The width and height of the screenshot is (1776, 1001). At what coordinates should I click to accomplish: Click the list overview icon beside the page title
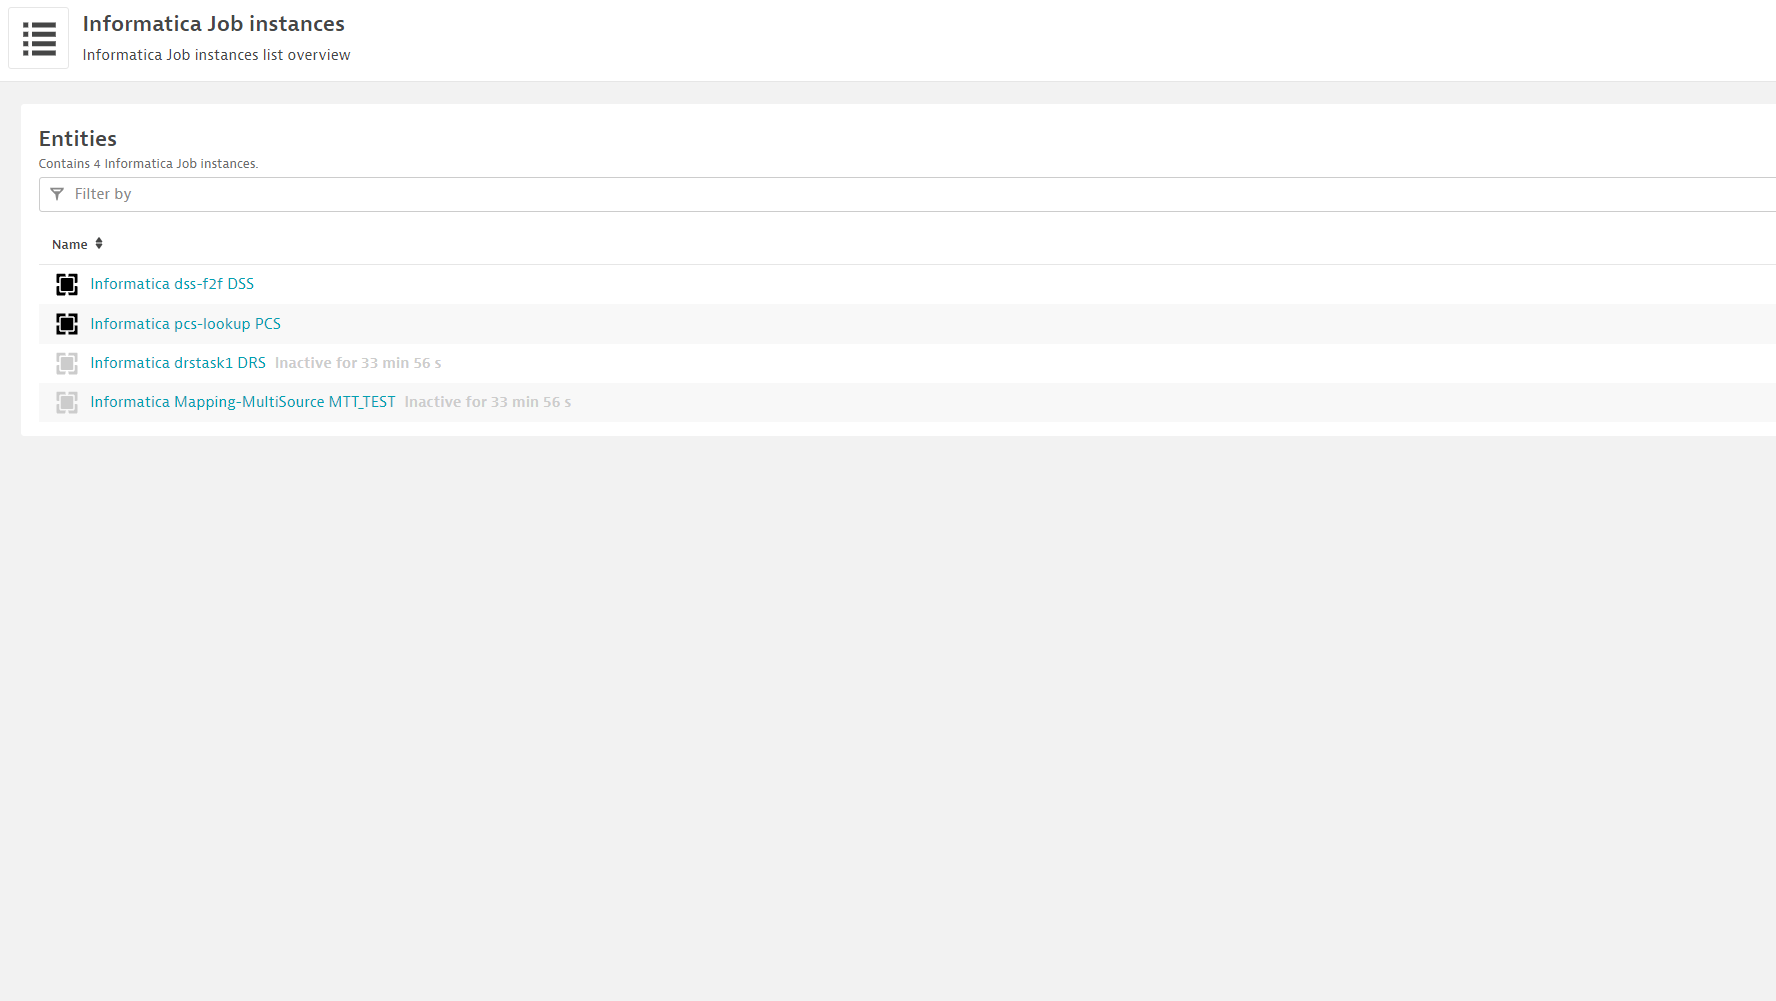[39, 39]
